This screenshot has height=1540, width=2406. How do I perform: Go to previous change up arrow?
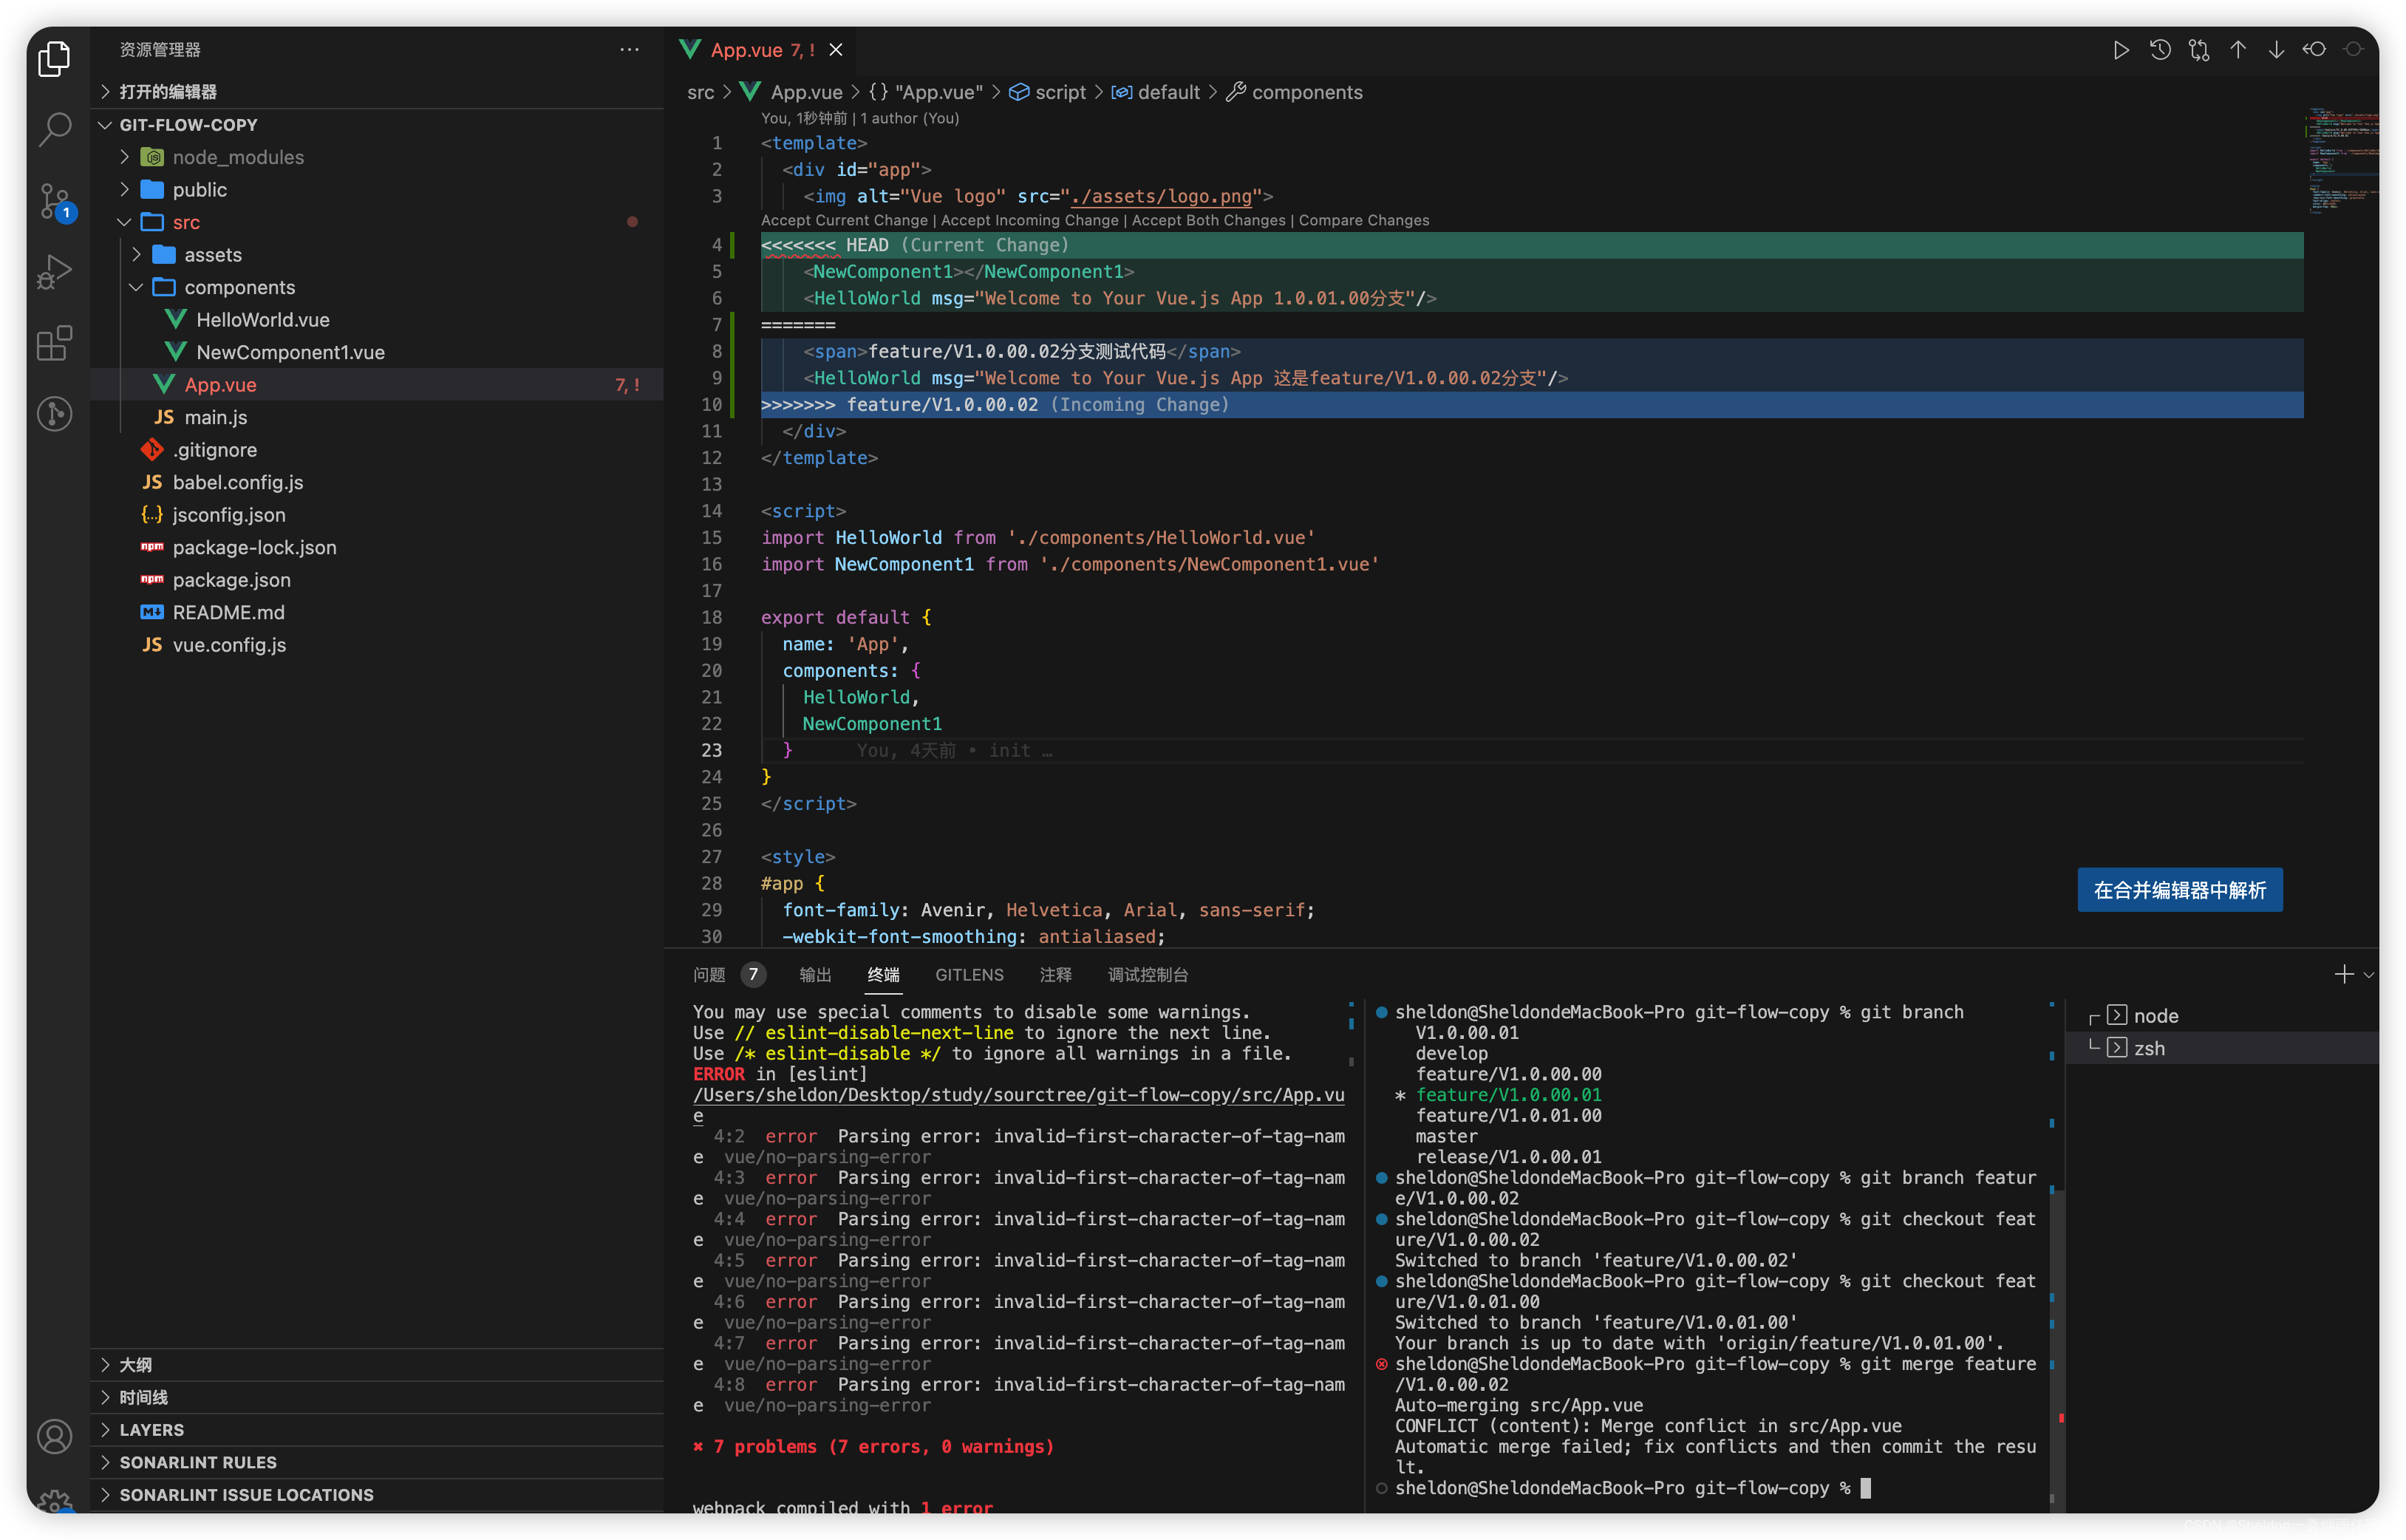pyautogui.click(x=2238, y=50)
